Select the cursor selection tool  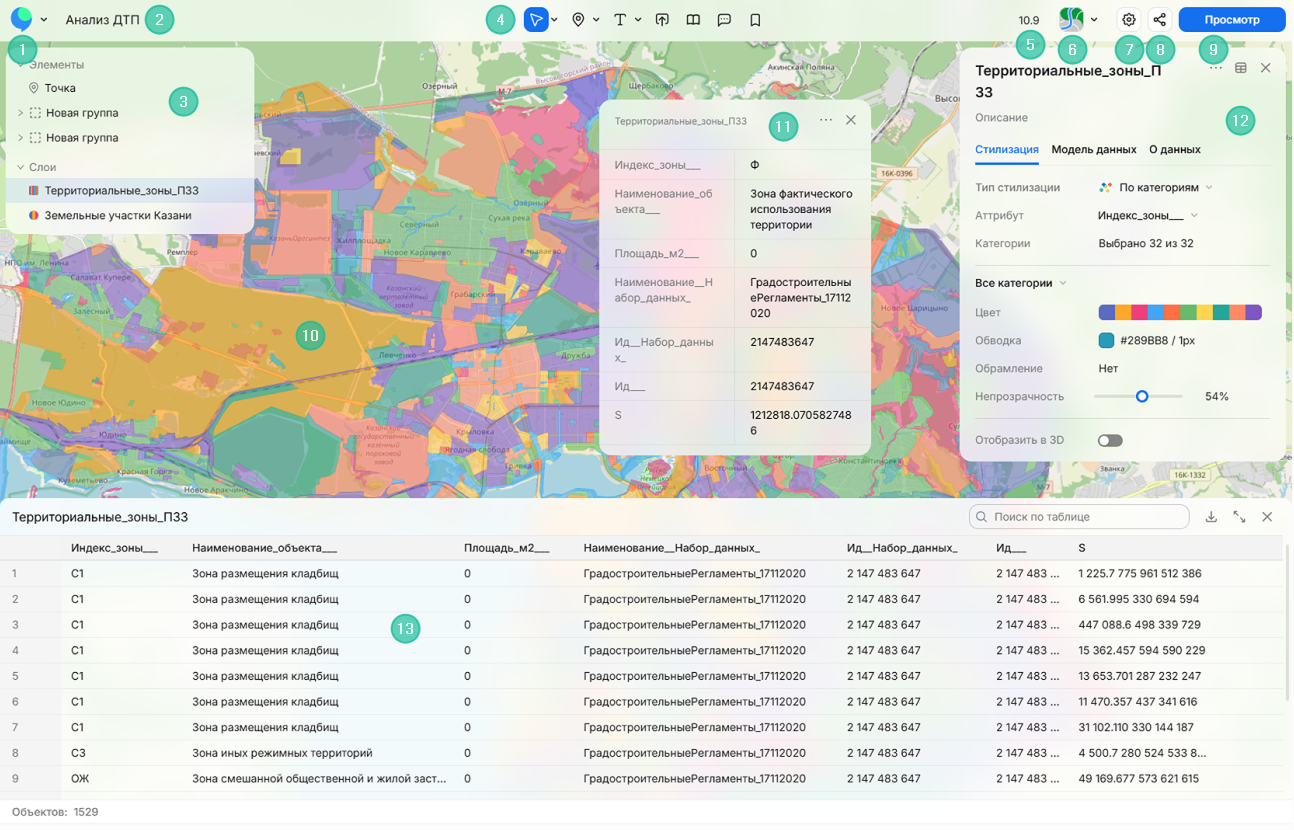(536, 20)
